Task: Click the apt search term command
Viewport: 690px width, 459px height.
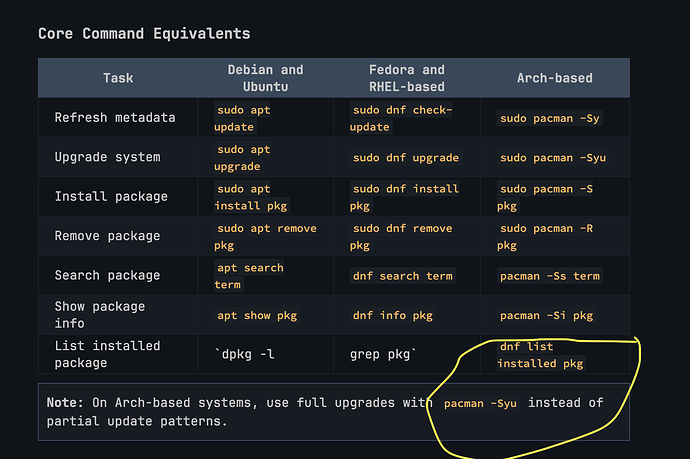Action: pos(249,276)
